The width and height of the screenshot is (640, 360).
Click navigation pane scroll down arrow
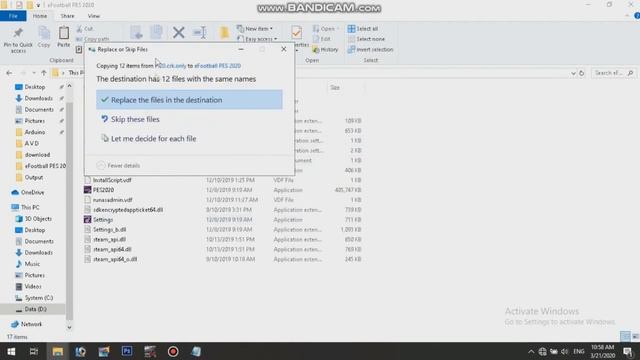point(69,327)
